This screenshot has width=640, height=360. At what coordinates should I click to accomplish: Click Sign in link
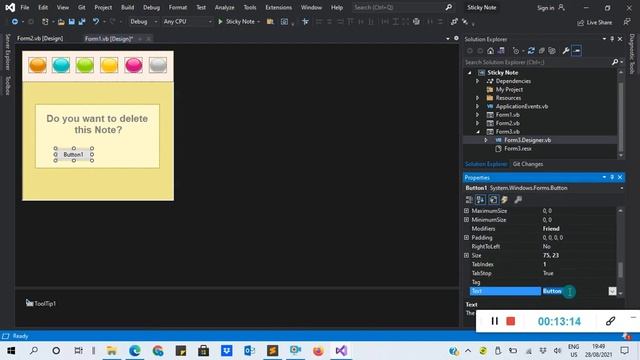coord(545,8)
